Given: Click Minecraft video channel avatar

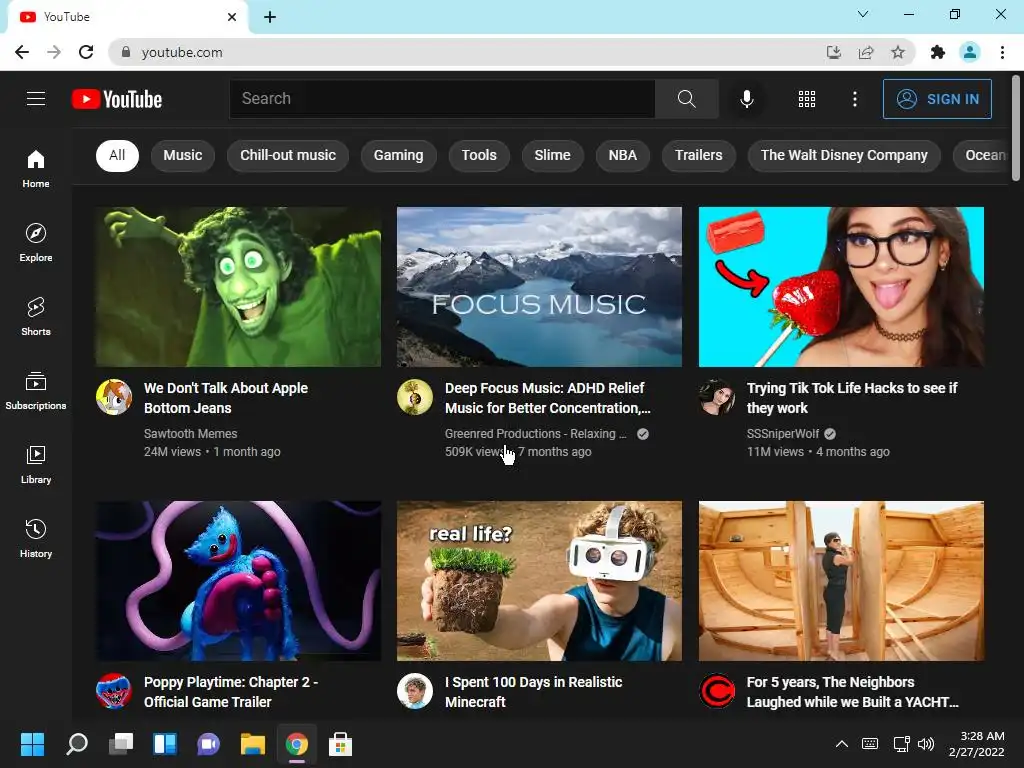Looking at the screenshot, I should click(415, 691).
